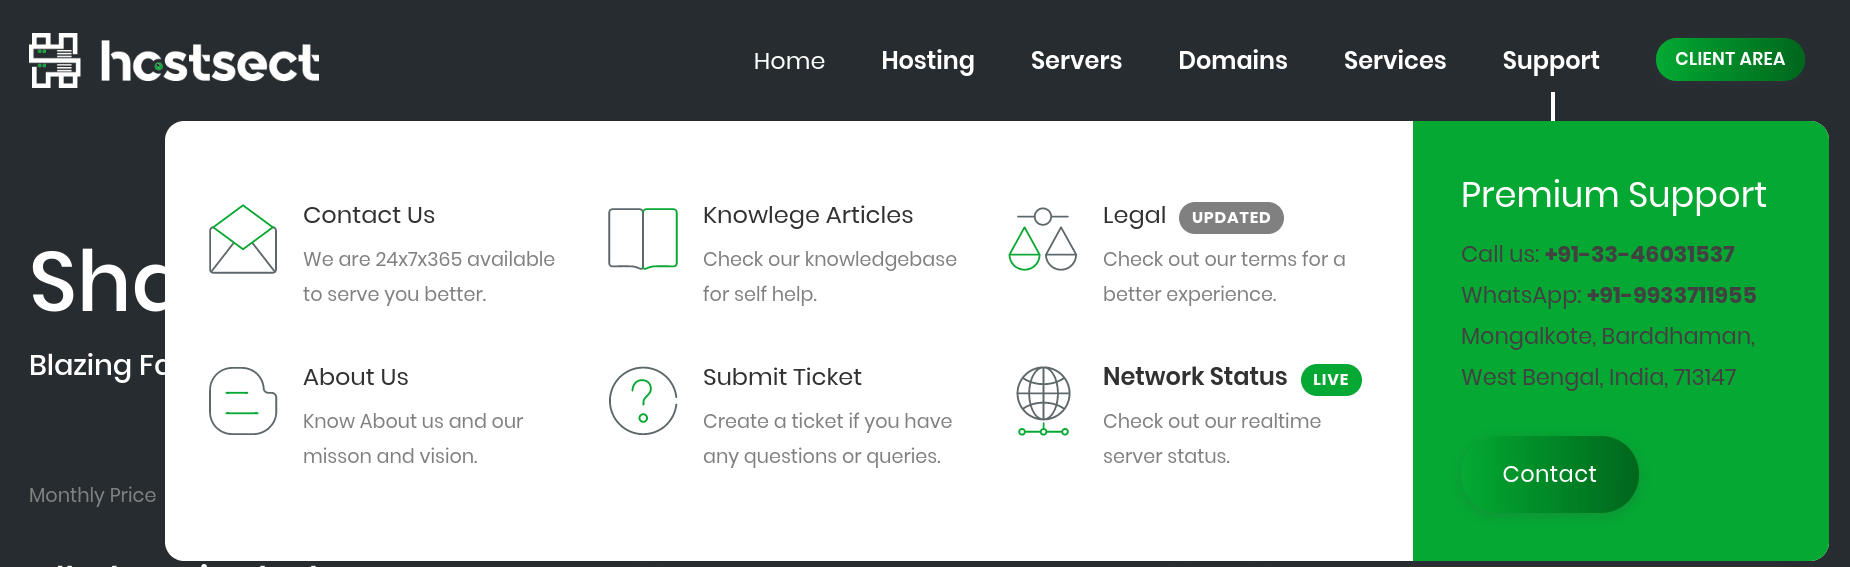Click the WhatsApp number +91-9933711955
The height and width of the screenshot is (567, 1850).
(x=1671, y=295)
